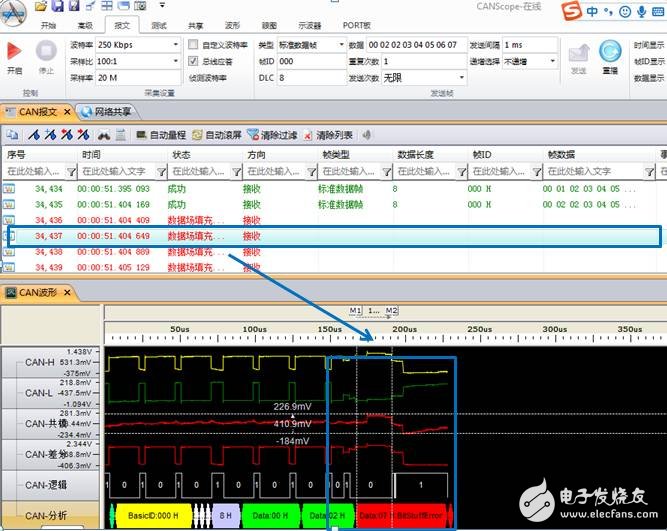The image size is (667, 531).
Task: Click the row icon of message 34,434
Action: (x=9, y=188)
